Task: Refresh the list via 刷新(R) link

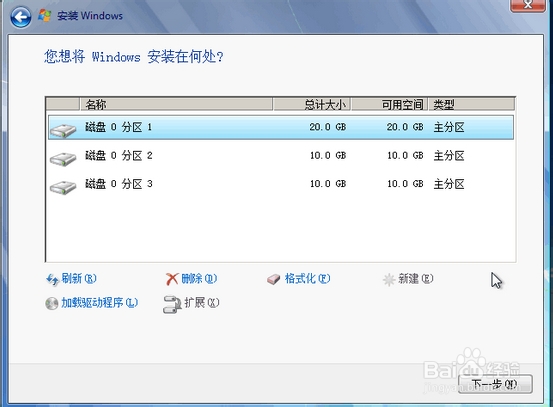Action: point(79,279)
